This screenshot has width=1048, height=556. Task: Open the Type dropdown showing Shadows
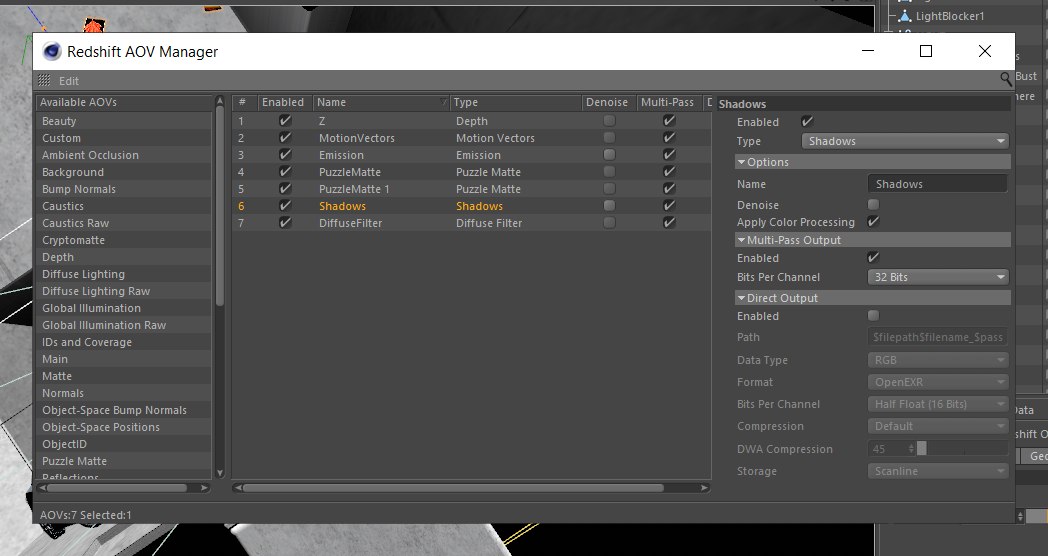click(x=904, y=141)
